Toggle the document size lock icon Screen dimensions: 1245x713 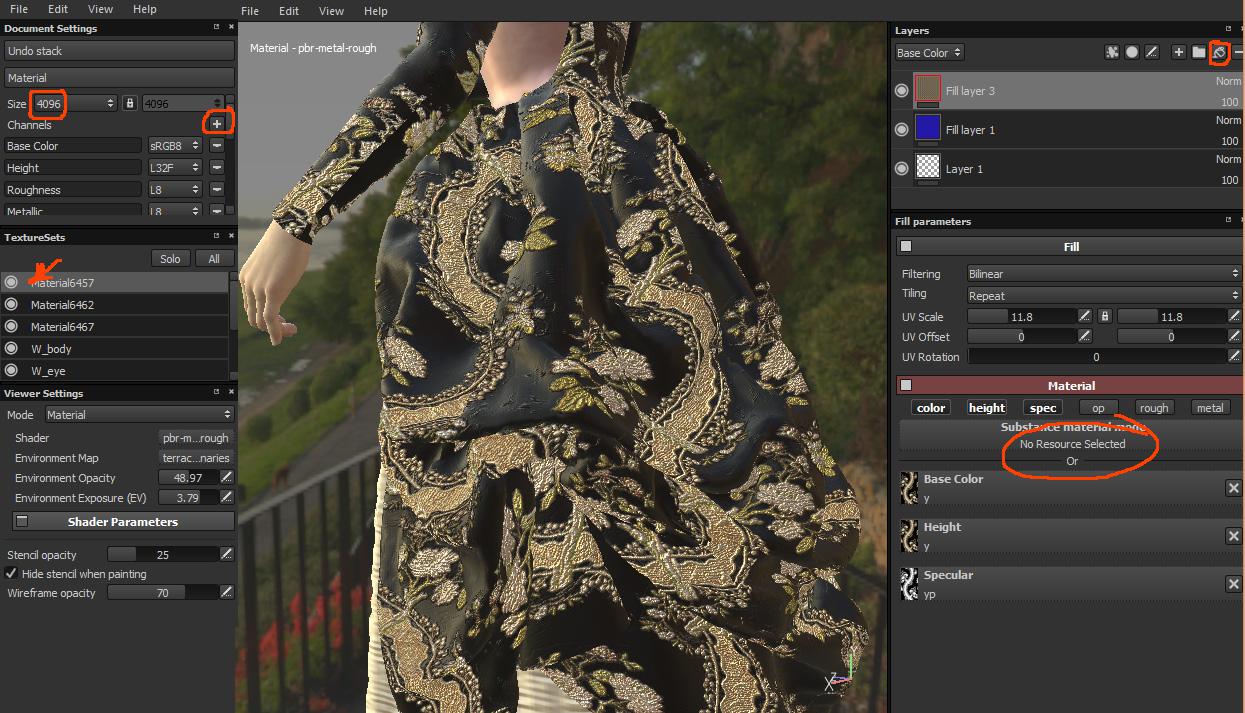130,103
